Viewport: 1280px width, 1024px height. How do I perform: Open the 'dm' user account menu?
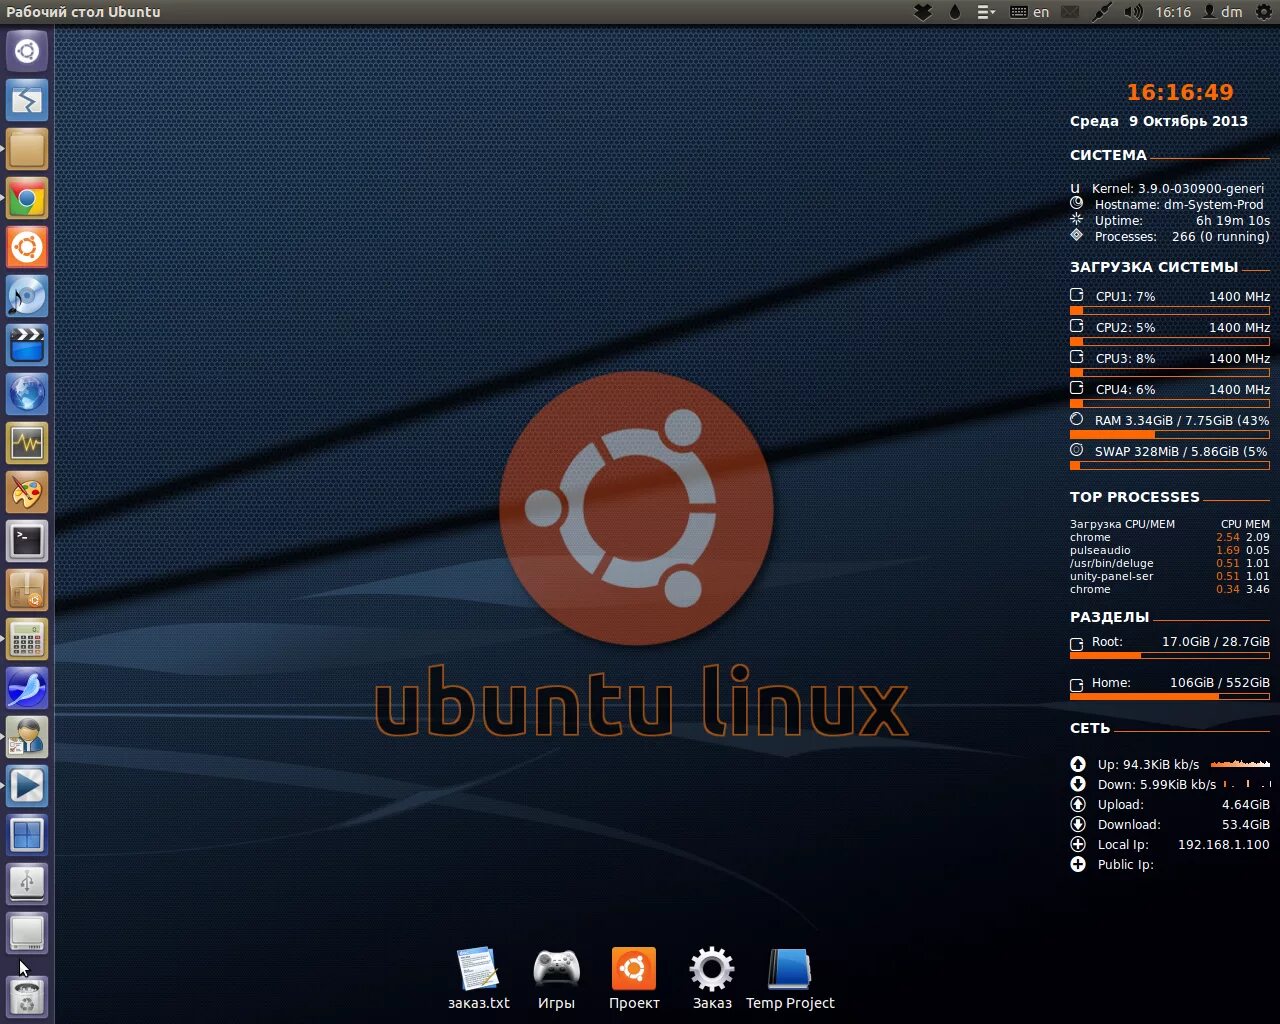coord(1222,12)
